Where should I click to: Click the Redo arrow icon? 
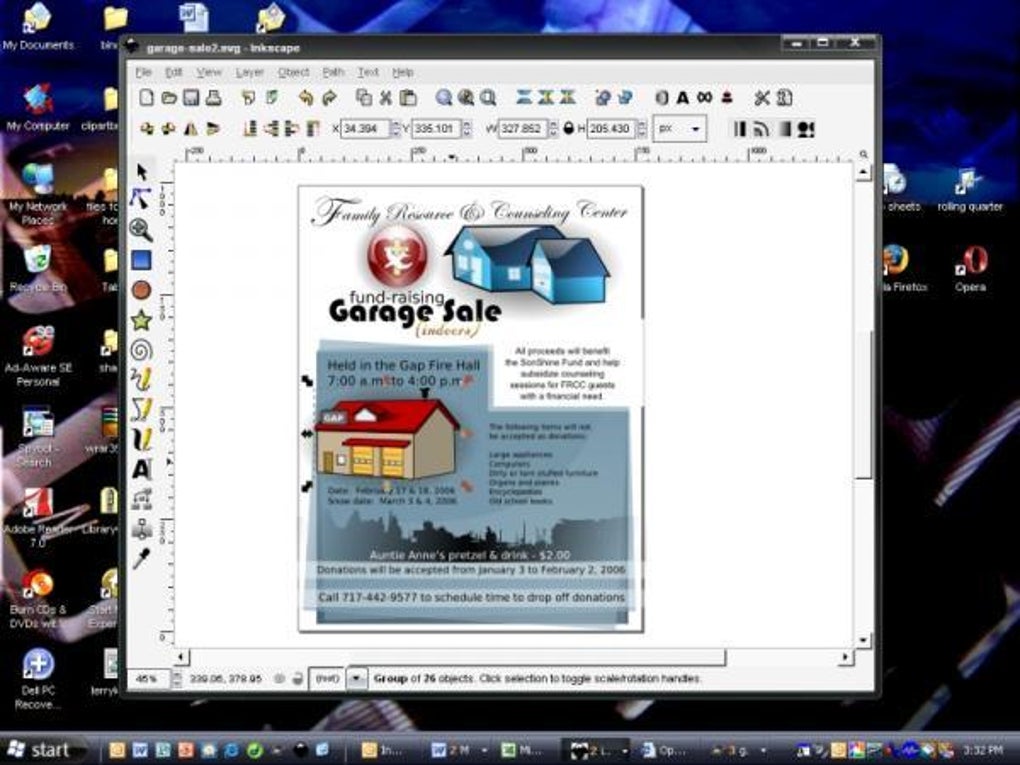click(x=329, y=98)
